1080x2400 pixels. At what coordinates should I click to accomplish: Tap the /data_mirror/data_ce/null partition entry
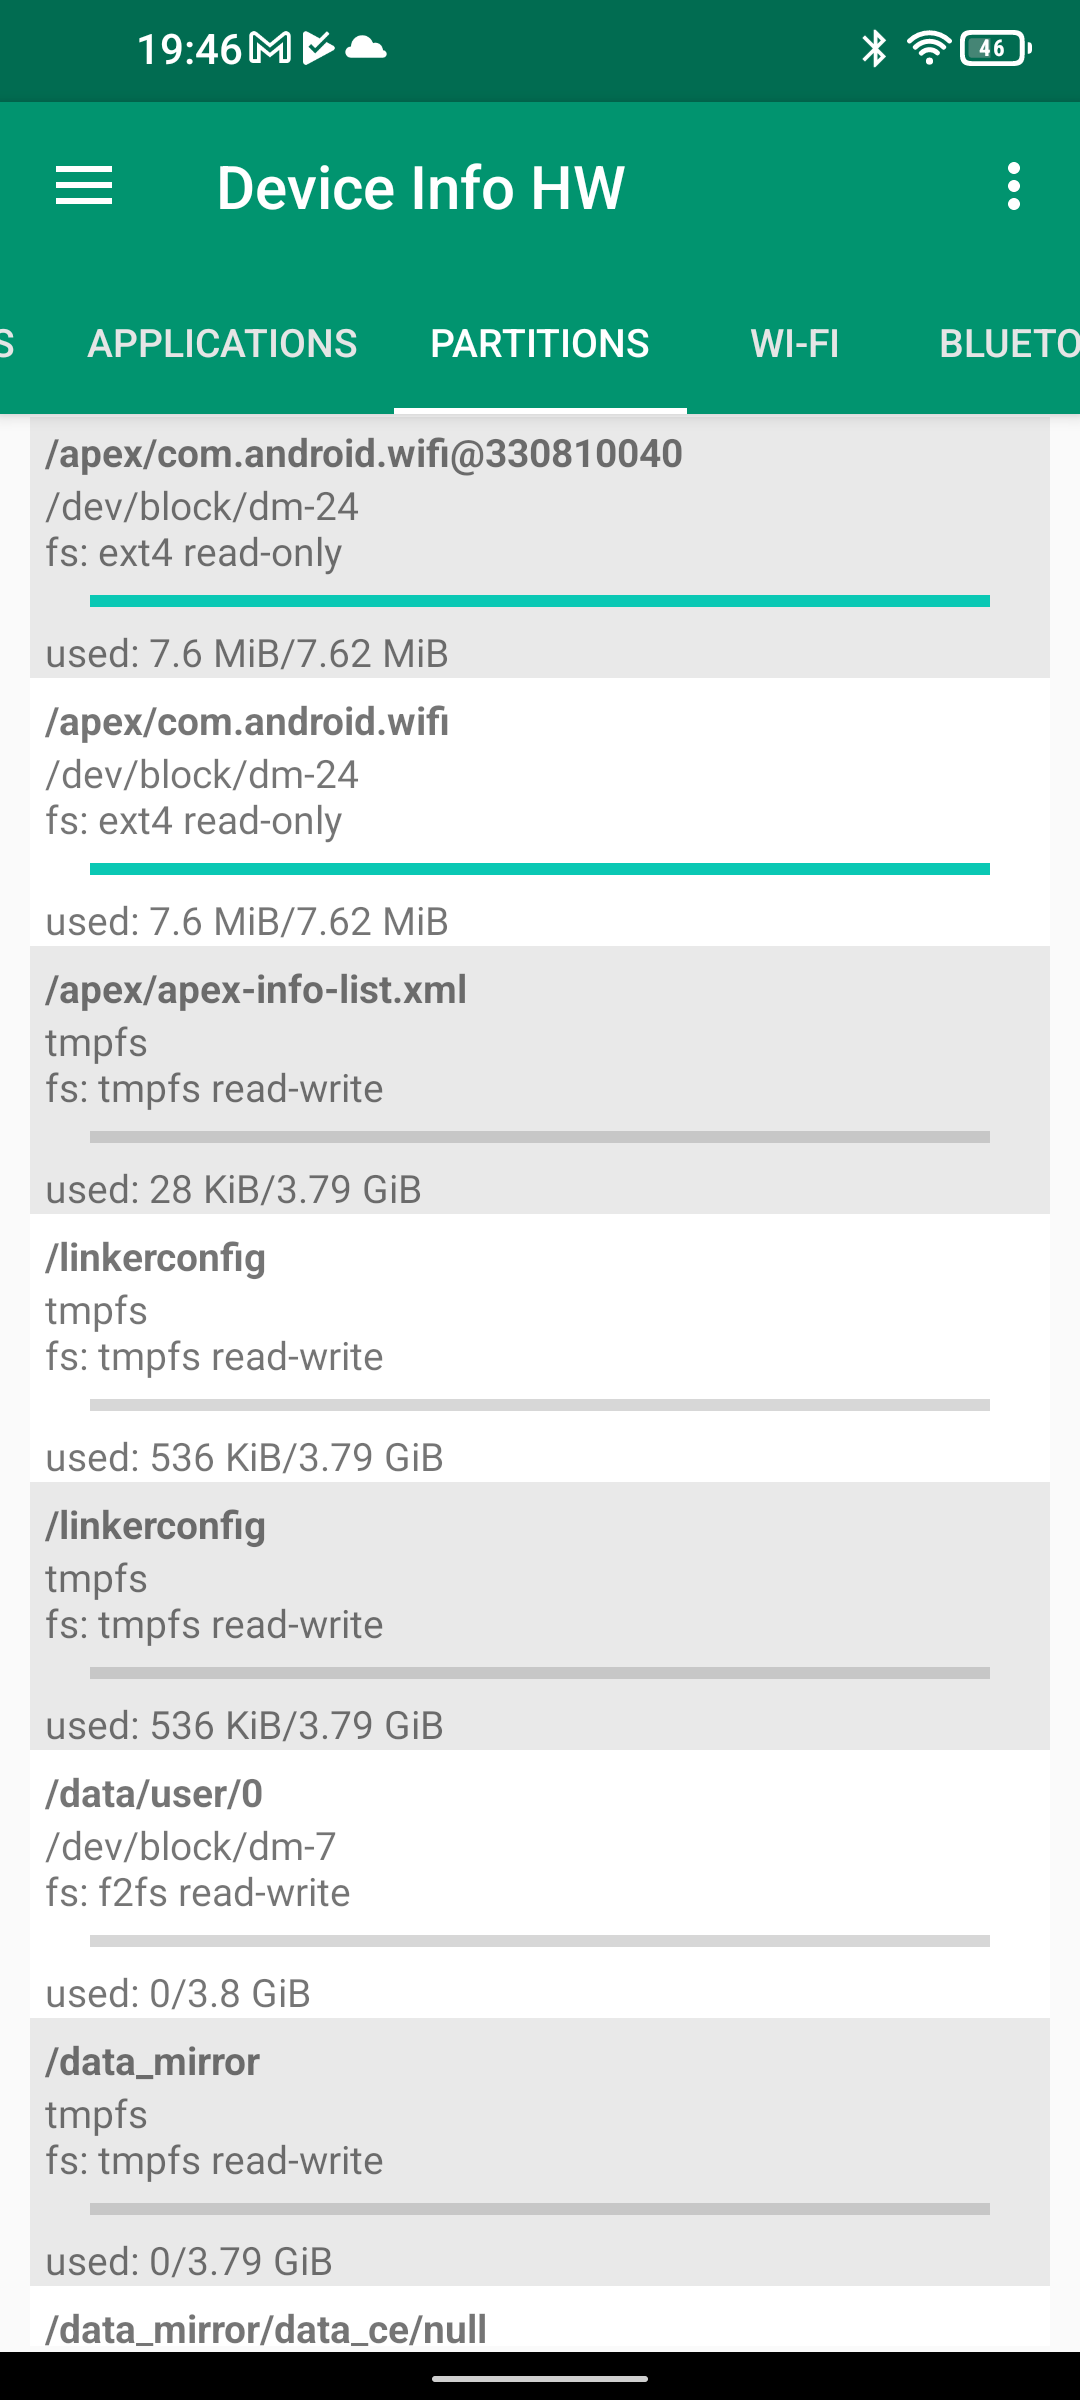click(540, 2328)
